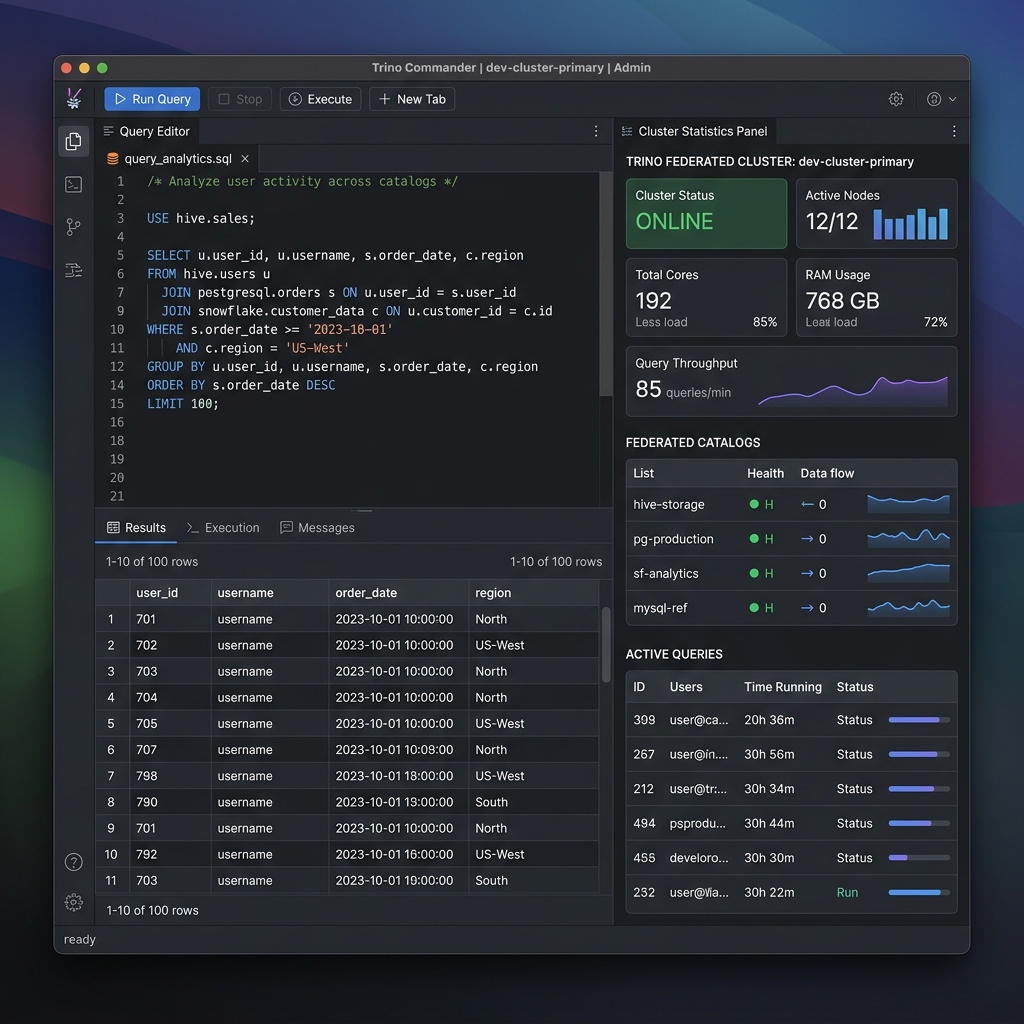Viewport: 1024px width, 1024px height.
Task: Close the query_analytics.sql tab
Action: pyautogui.click(x=245, y=159)
